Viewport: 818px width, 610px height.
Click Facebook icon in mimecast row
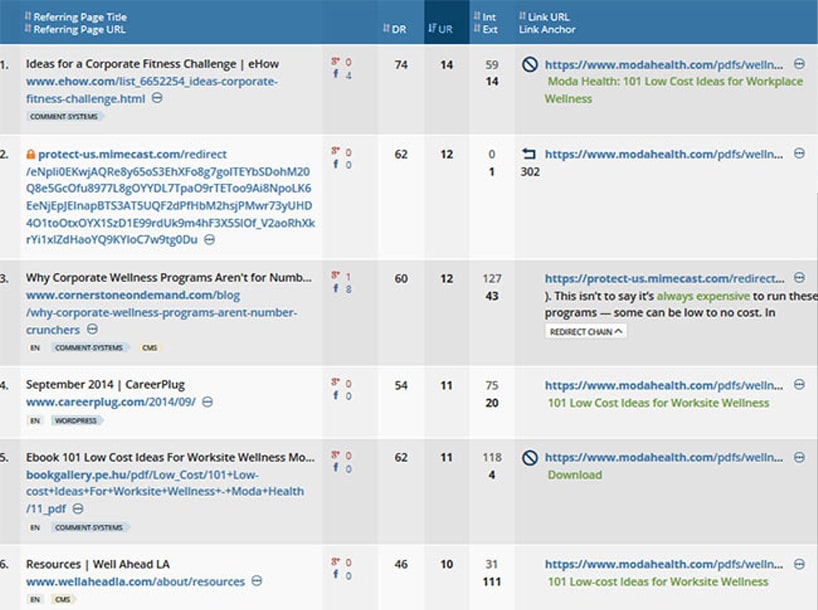click(x=335, y=164)
